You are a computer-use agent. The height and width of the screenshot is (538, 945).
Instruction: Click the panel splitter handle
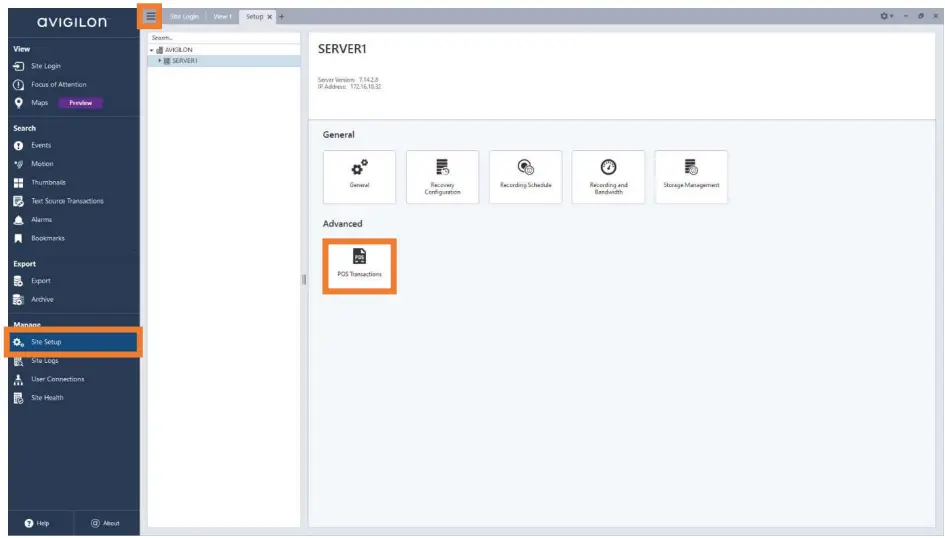click(x=304, y=280)
